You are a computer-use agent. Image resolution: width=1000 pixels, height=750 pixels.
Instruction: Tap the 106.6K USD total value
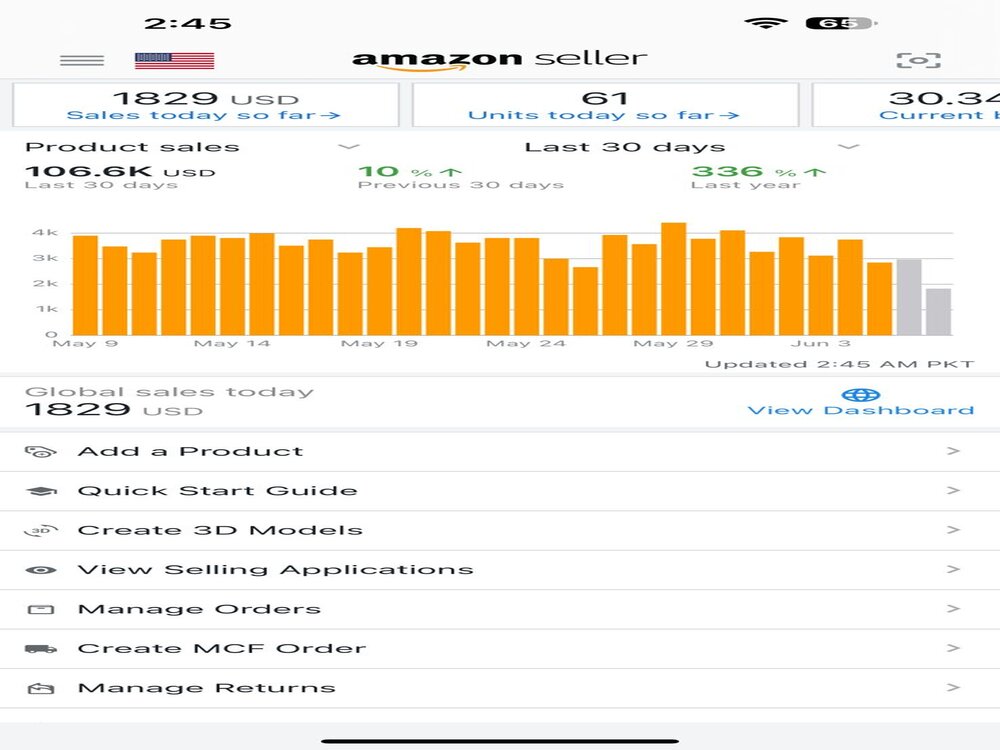pos(120,172)
